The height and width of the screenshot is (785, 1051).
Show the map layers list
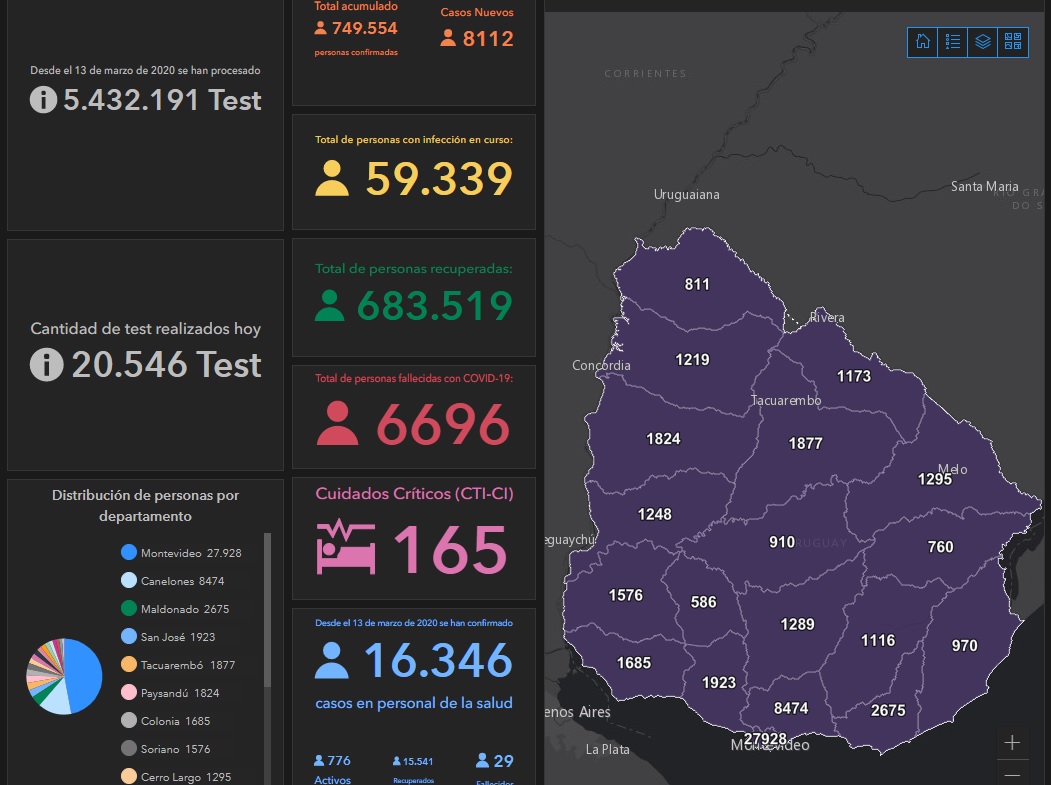tap(983, 42)
